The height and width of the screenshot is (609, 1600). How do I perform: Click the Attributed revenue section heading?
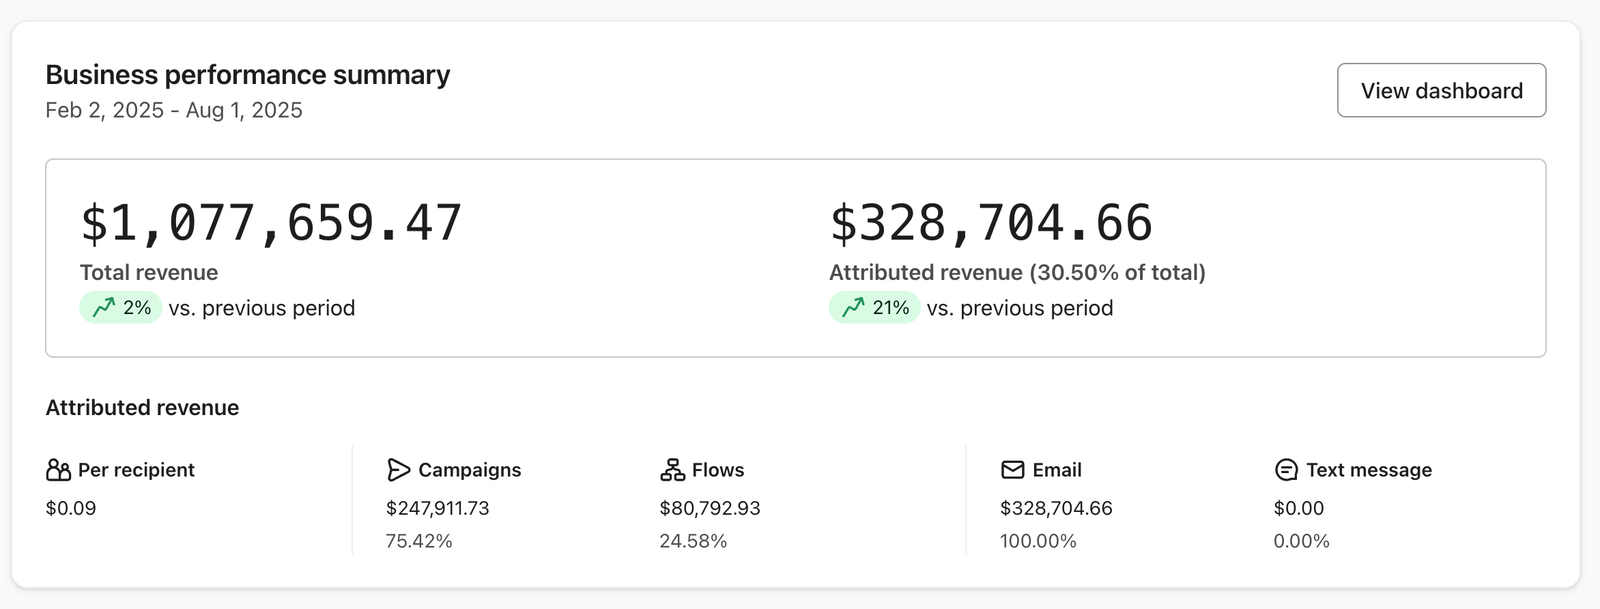[142, 408]
